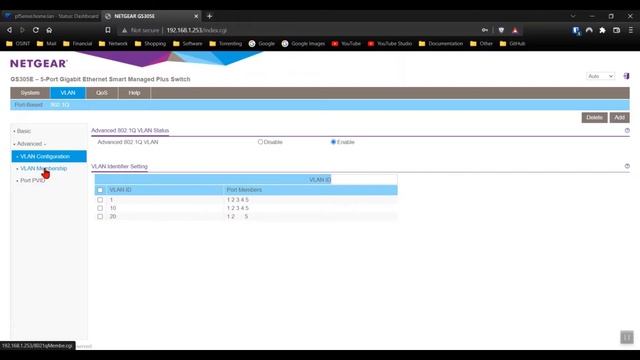Open the Bitwarden extension icon
Viewport: 640px width, 360px height.
[x=576, y=31]
